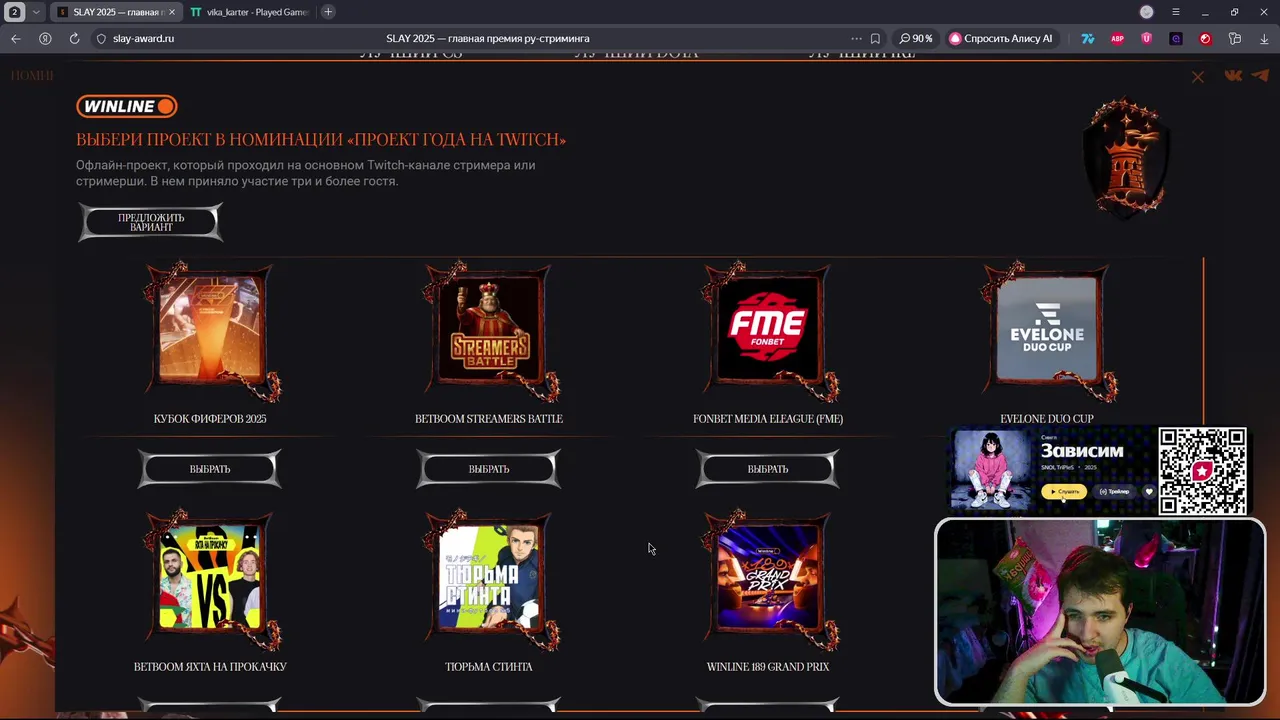Open the VK social icon
This screenshot has height=720, width=1280.
(x=1234, y=76)
